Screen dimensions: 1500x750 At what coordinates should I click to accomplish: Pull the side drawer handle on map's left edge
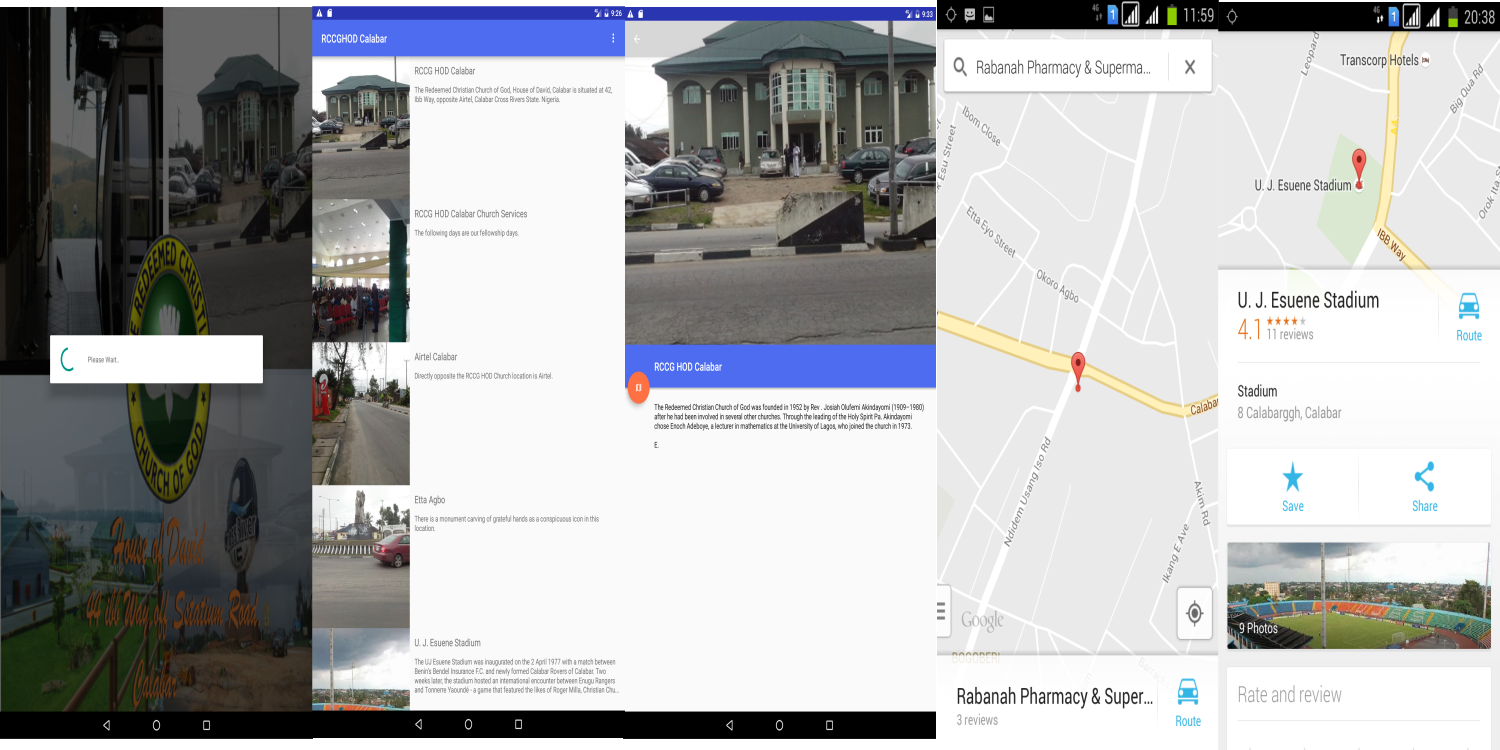point(941,611)
